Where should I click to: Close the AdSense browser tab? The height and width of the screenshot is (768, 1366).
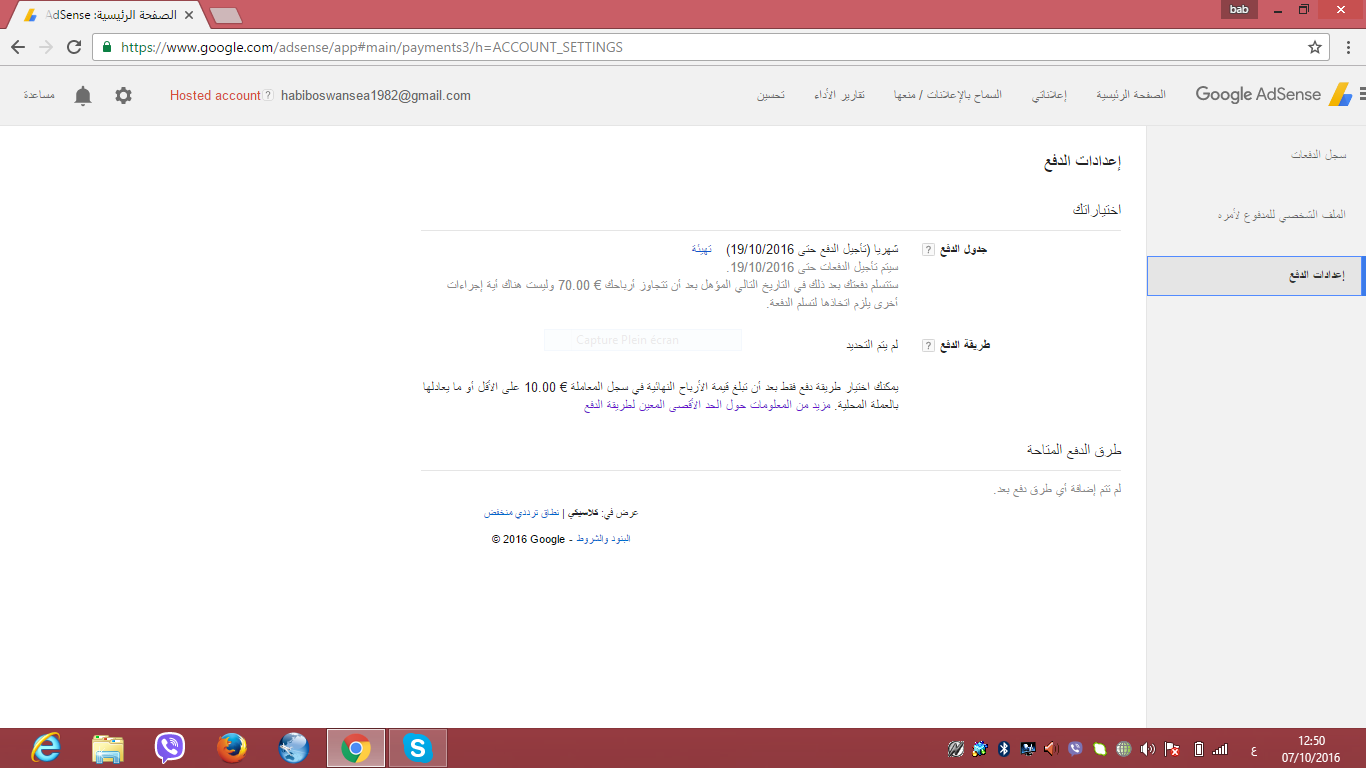[x=189, y=15]
